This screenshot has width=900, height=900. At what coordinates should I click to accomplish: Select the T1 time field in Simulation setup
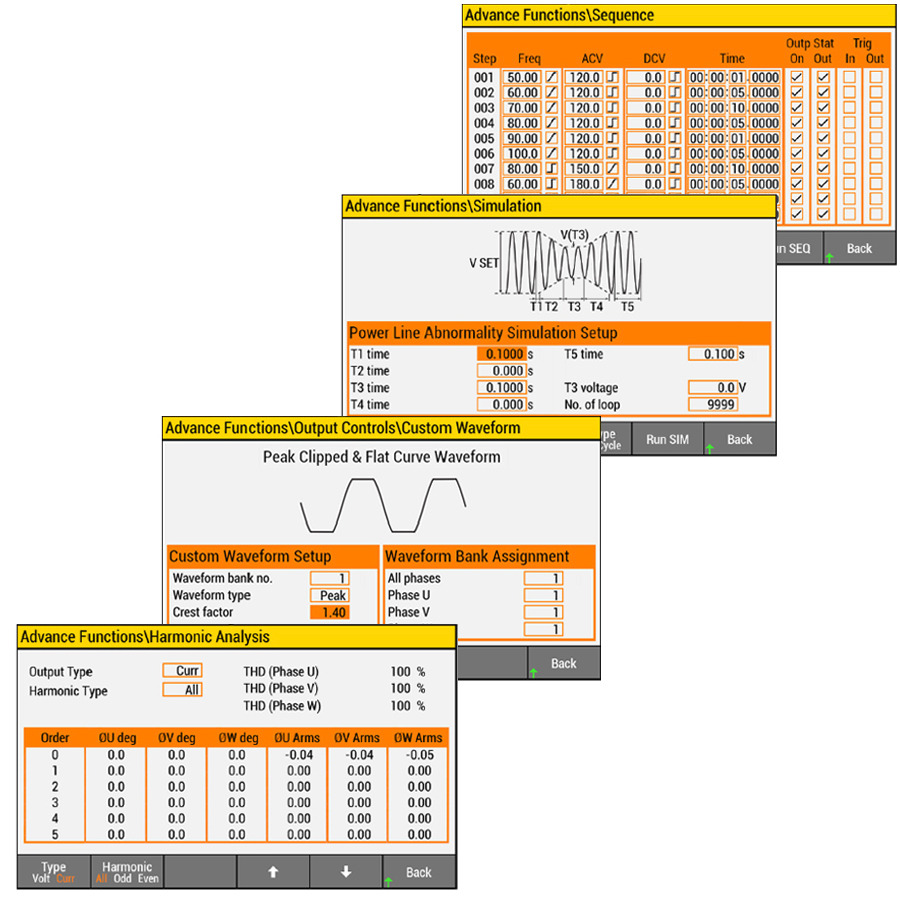point(501,354)
